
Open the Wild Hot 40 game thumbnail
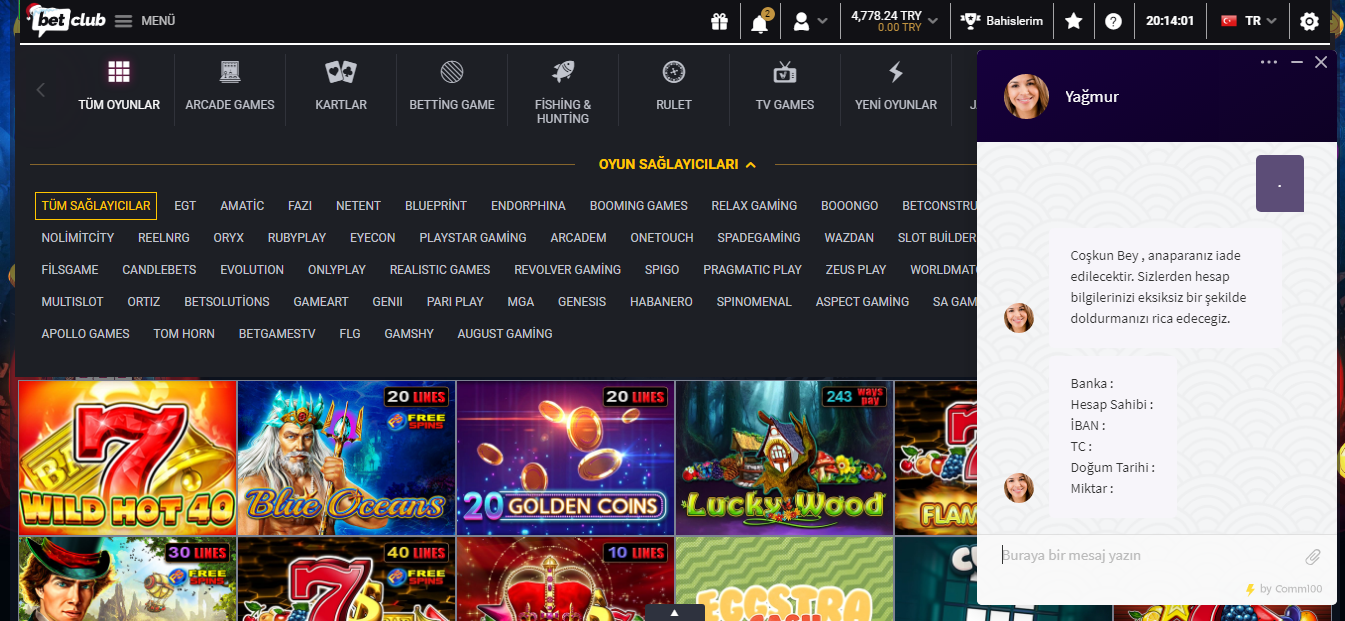click(x=127, y=458)
